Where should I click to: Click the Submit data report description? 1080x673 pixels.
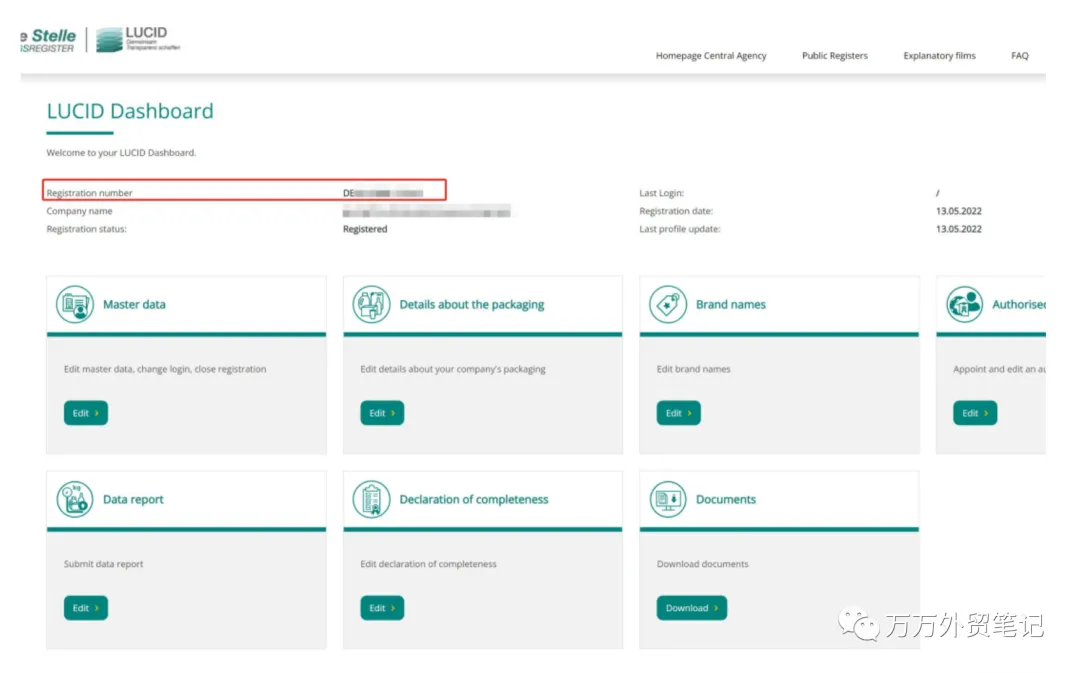[103, 564]
